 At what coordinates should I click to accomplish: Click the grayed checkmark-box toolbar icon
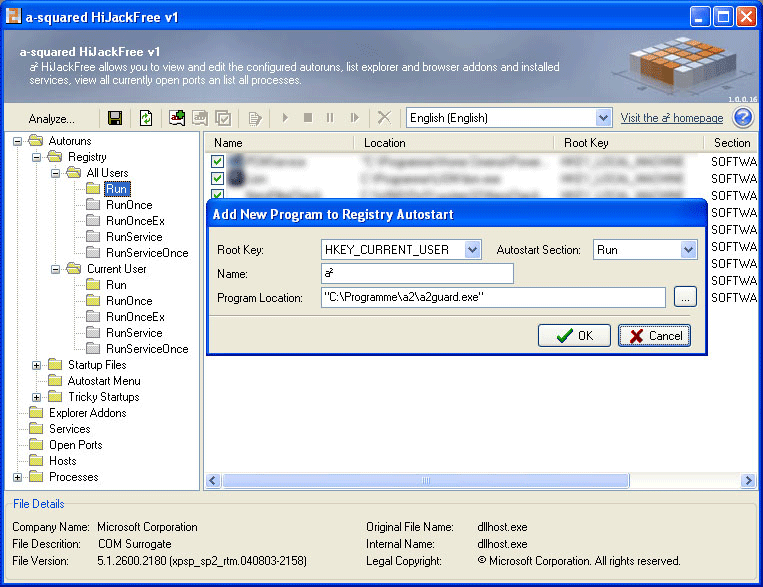[223, 118]
